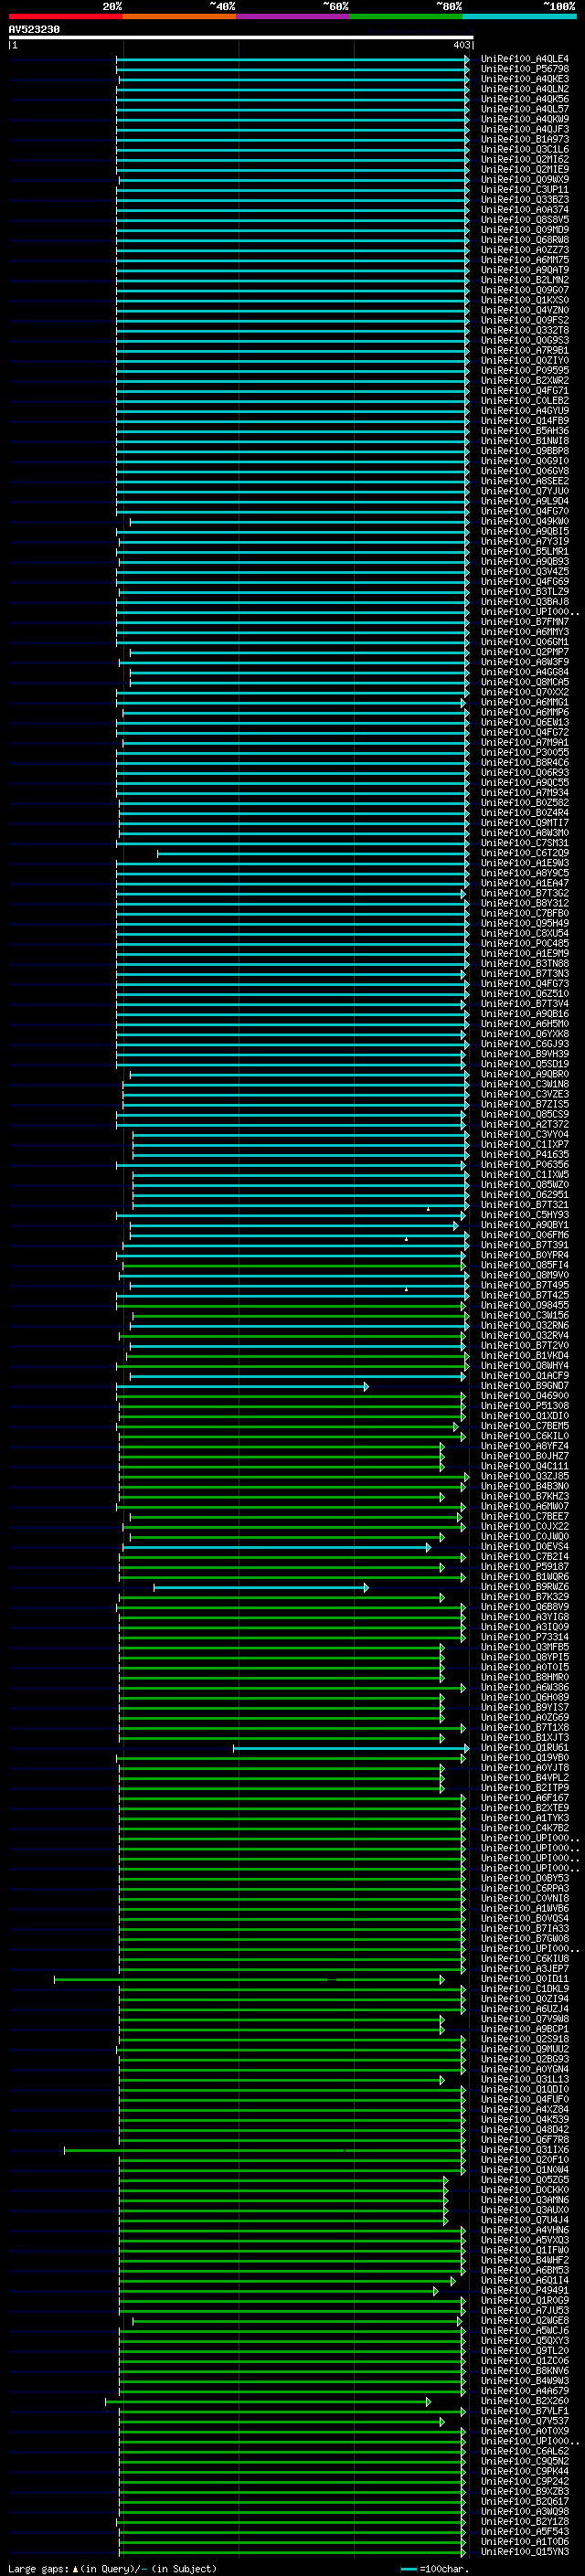585x2576 pixels.
Task: Click the short cyan alignment bar for UniRef100_B9GND7
Action: 243,1386
